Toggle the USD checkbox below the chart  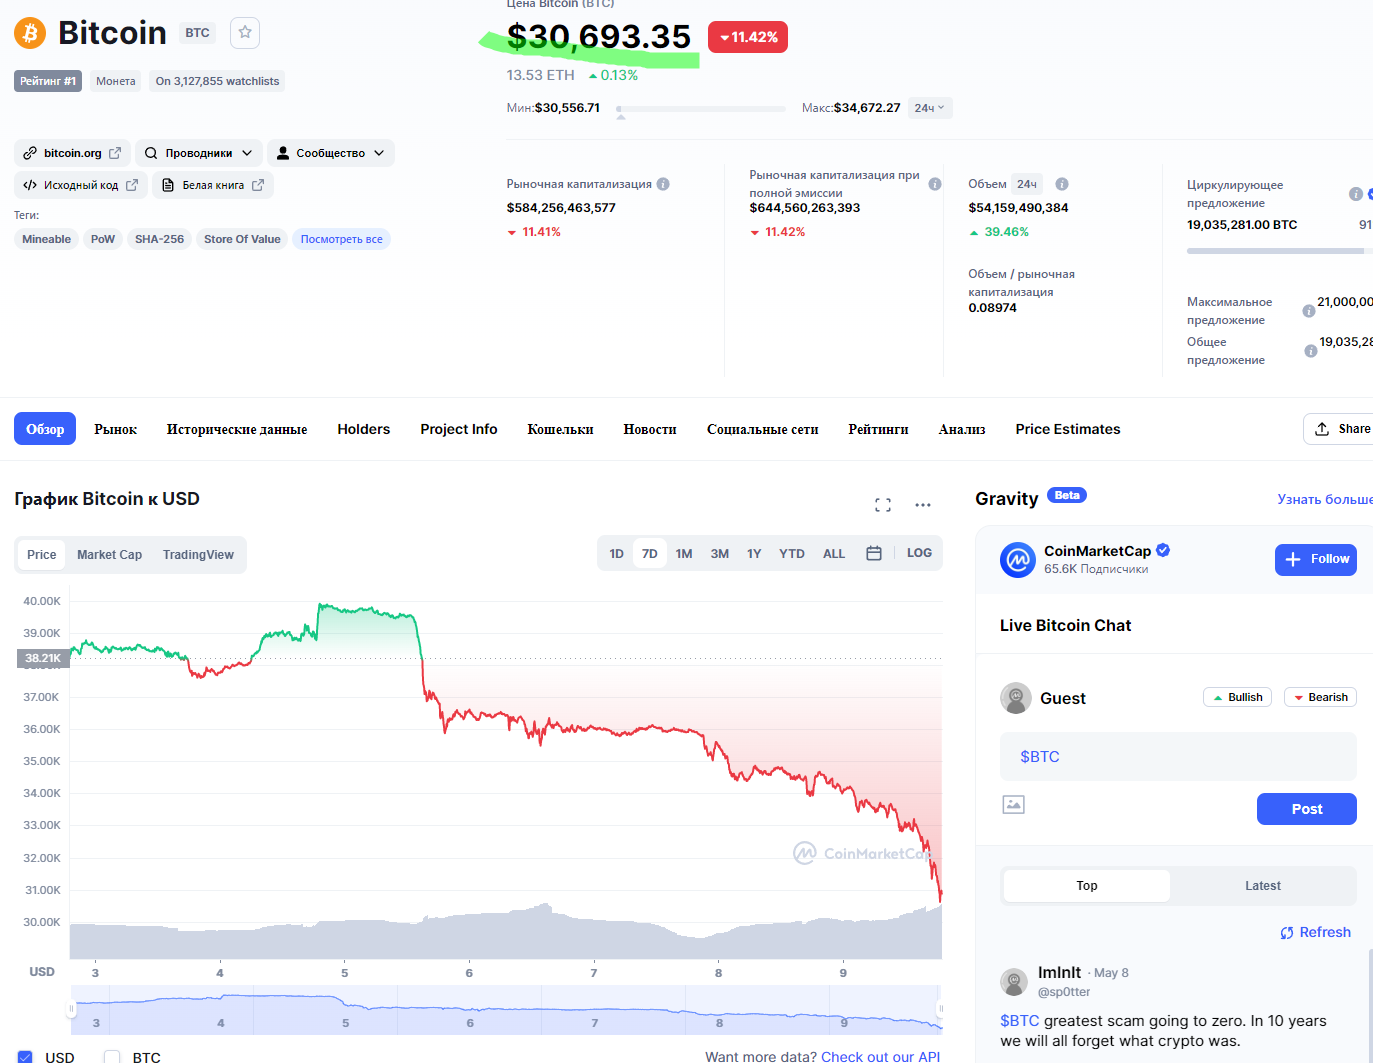click(26, 1057)
